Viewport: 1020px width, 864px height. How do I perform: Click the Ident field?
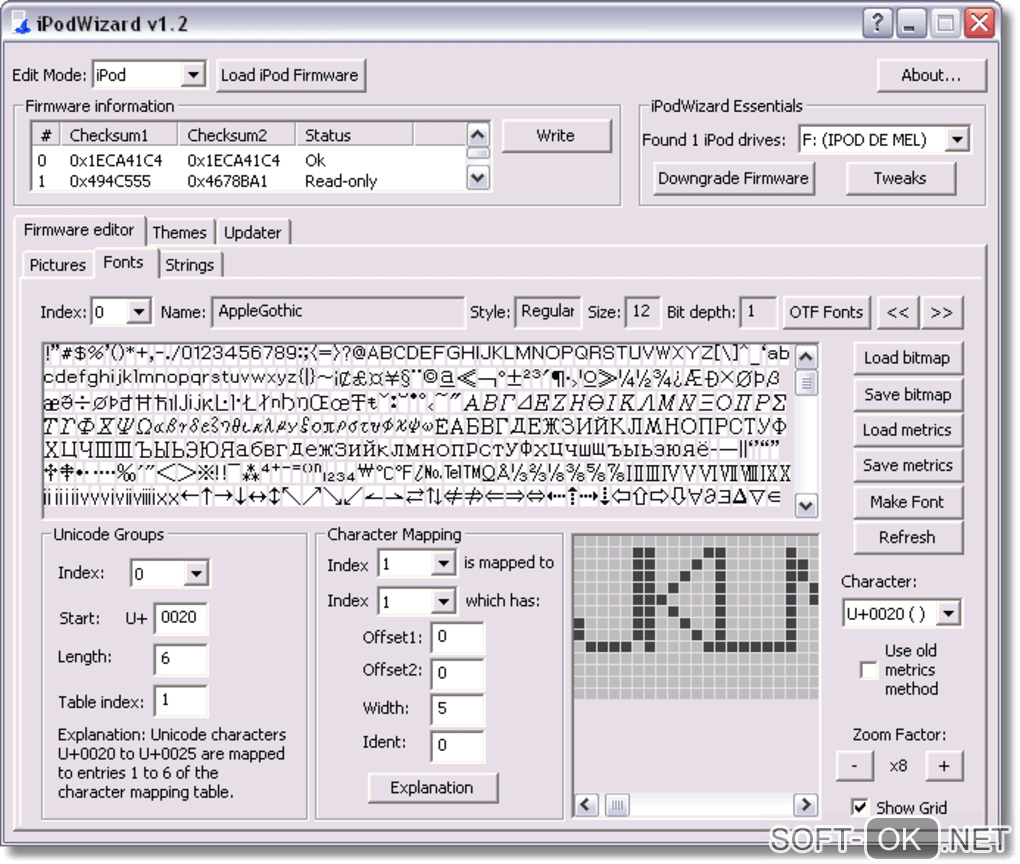(x=457, y=746)
